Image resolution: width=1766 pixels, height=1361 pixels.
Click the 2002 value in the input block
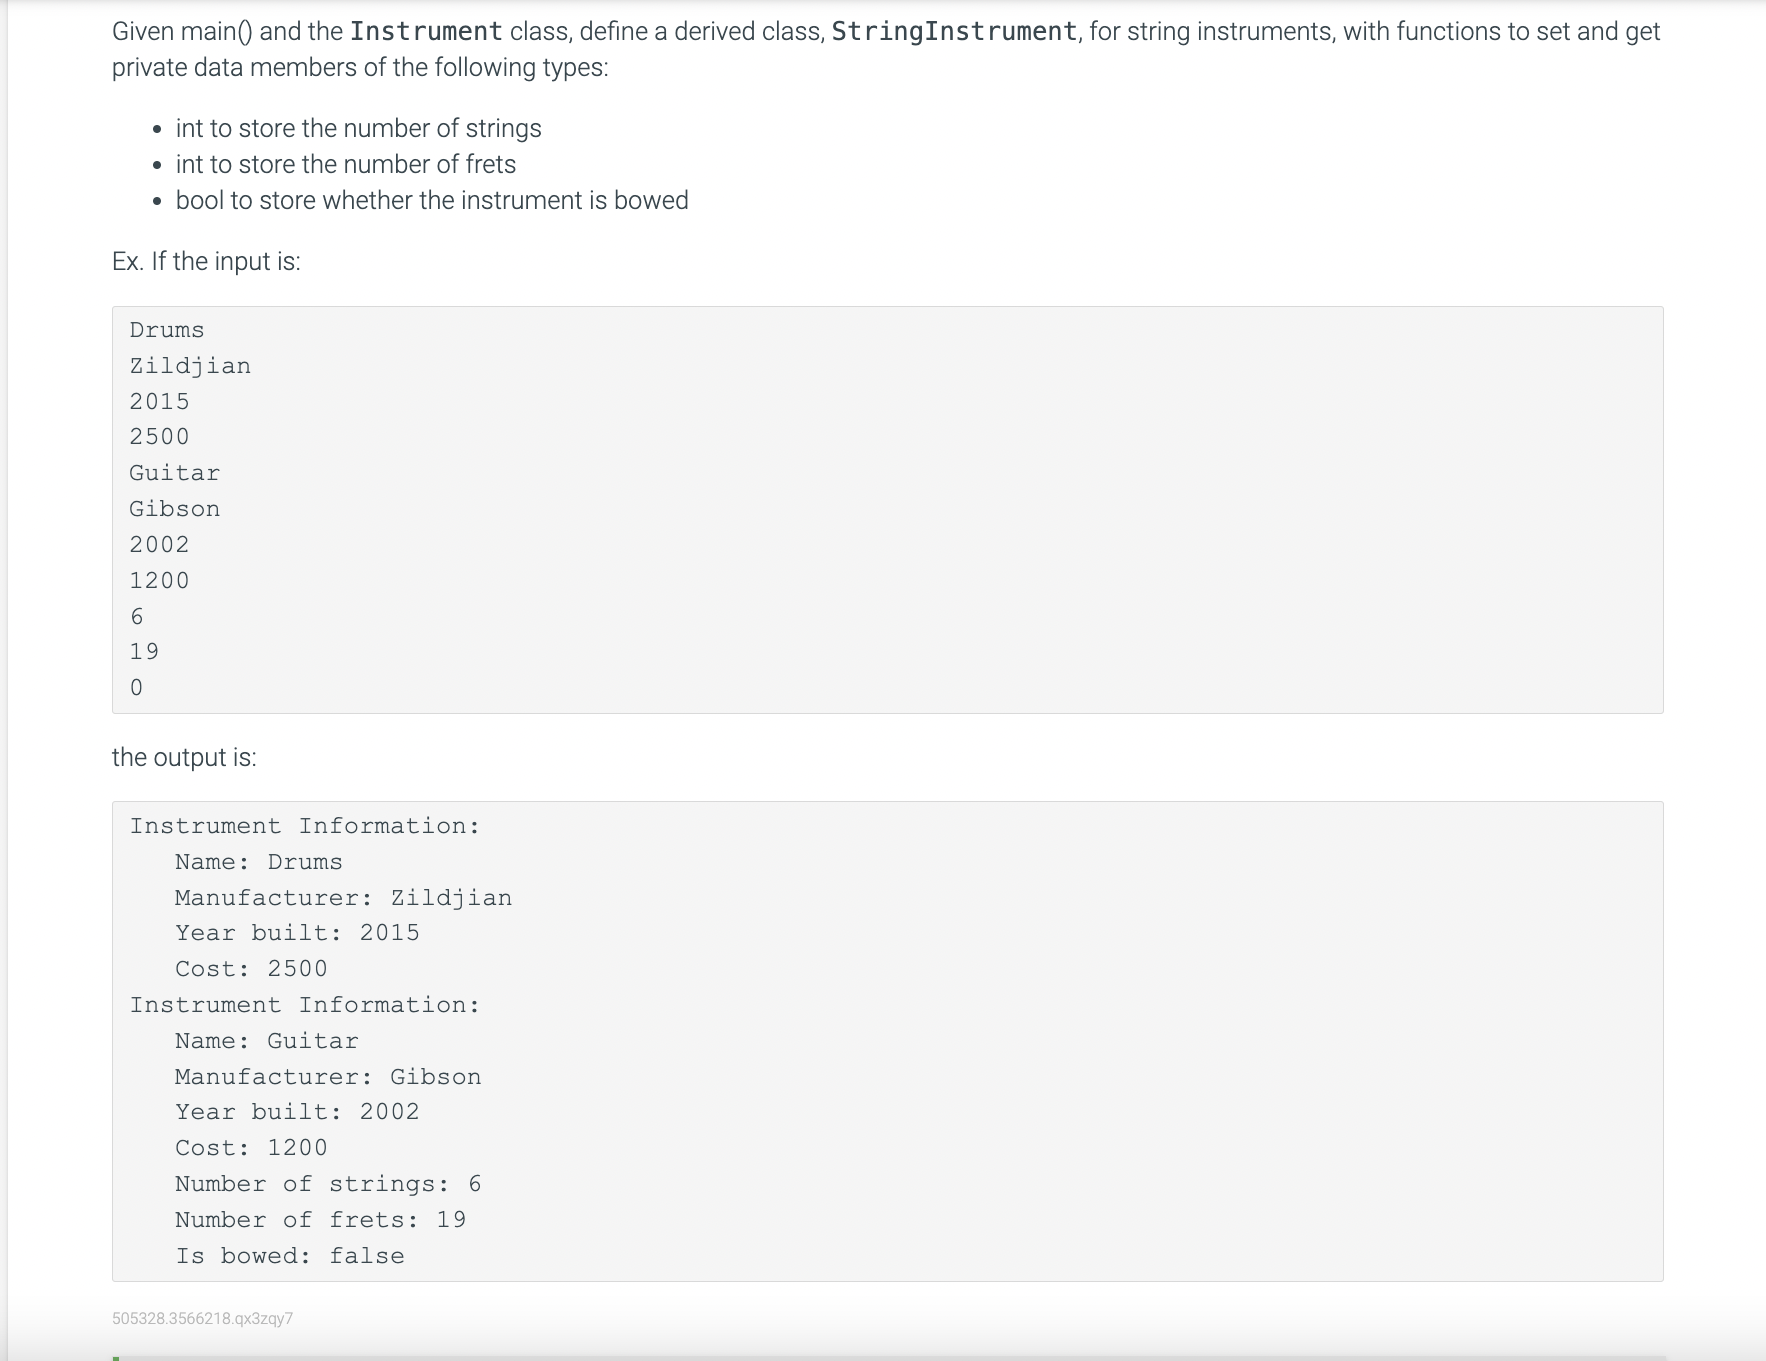159,545
